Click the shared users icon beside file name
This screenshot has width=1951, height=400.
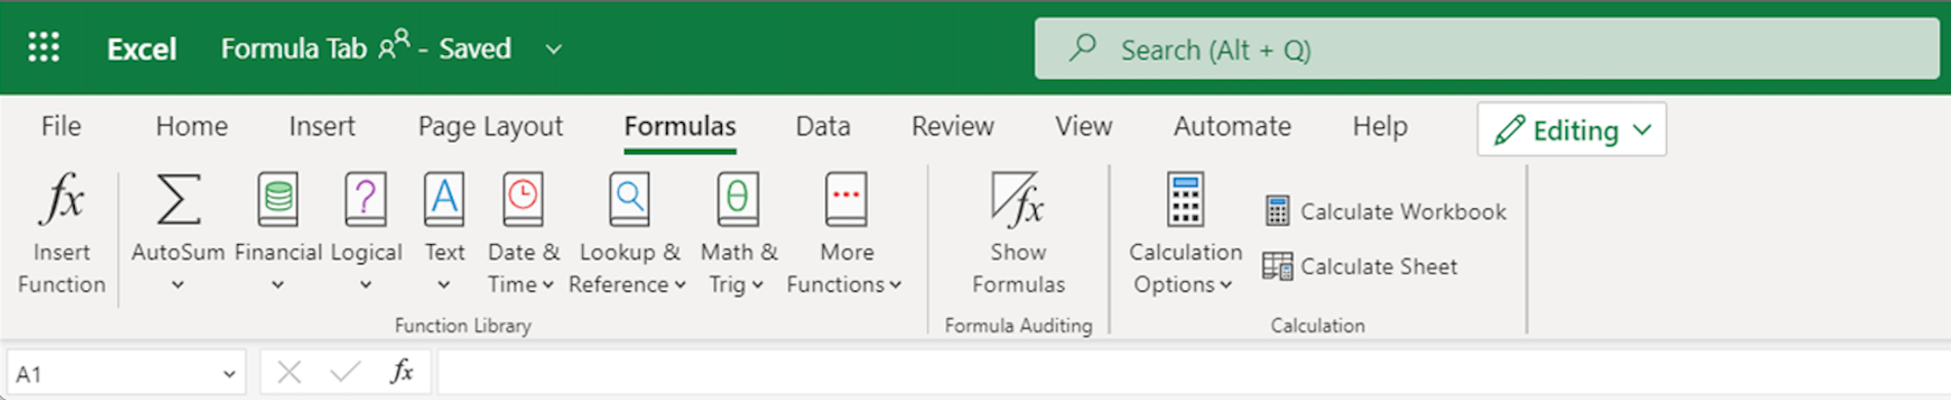click(x=393, y=44)
